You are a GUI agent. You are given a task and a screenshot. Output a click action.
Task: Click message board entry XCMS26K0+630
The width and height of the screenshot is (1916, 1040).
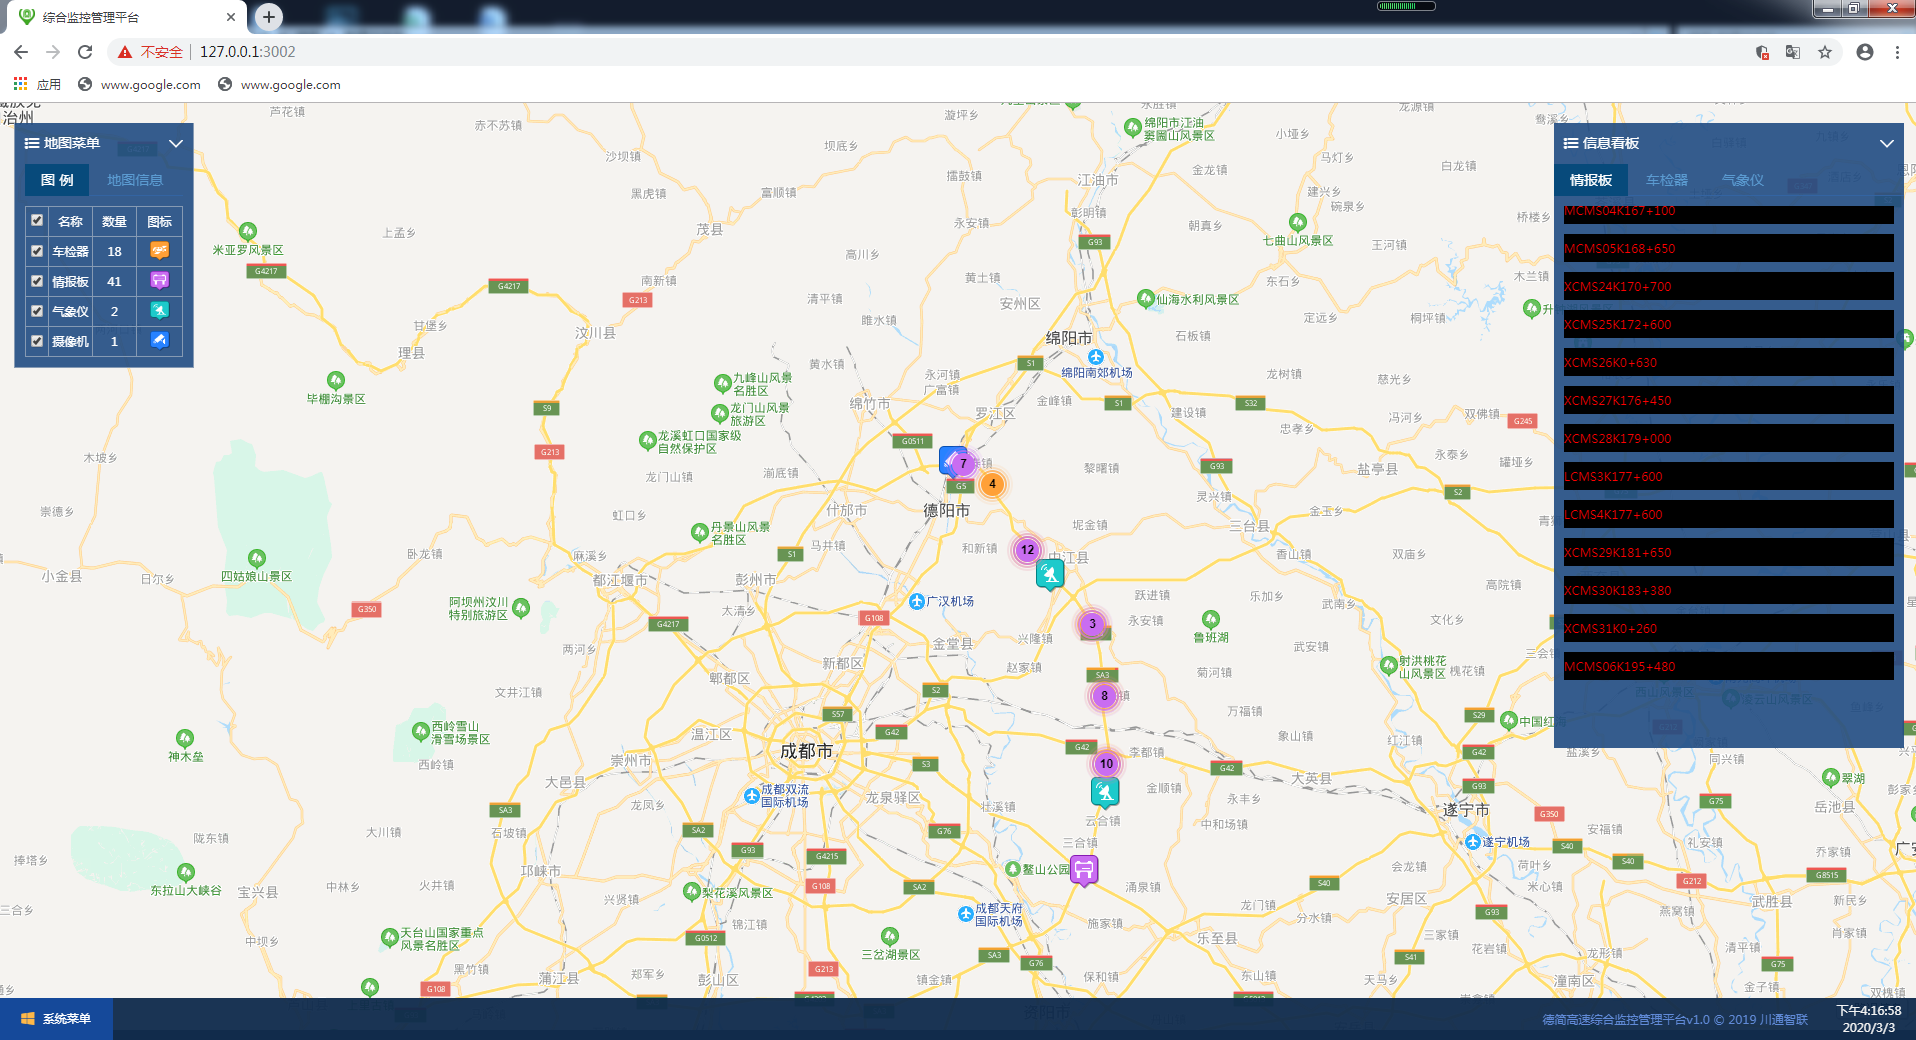1728,362
